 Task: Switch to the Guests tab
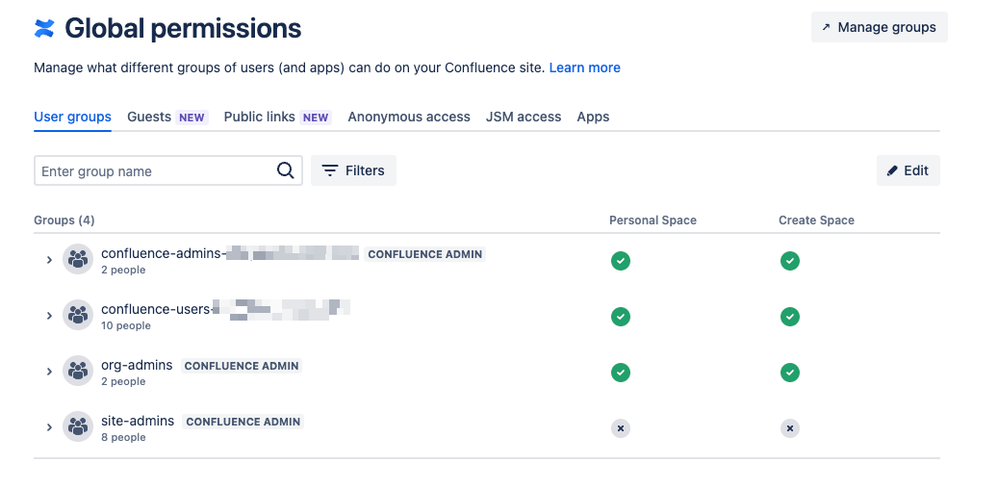point(149,117)
